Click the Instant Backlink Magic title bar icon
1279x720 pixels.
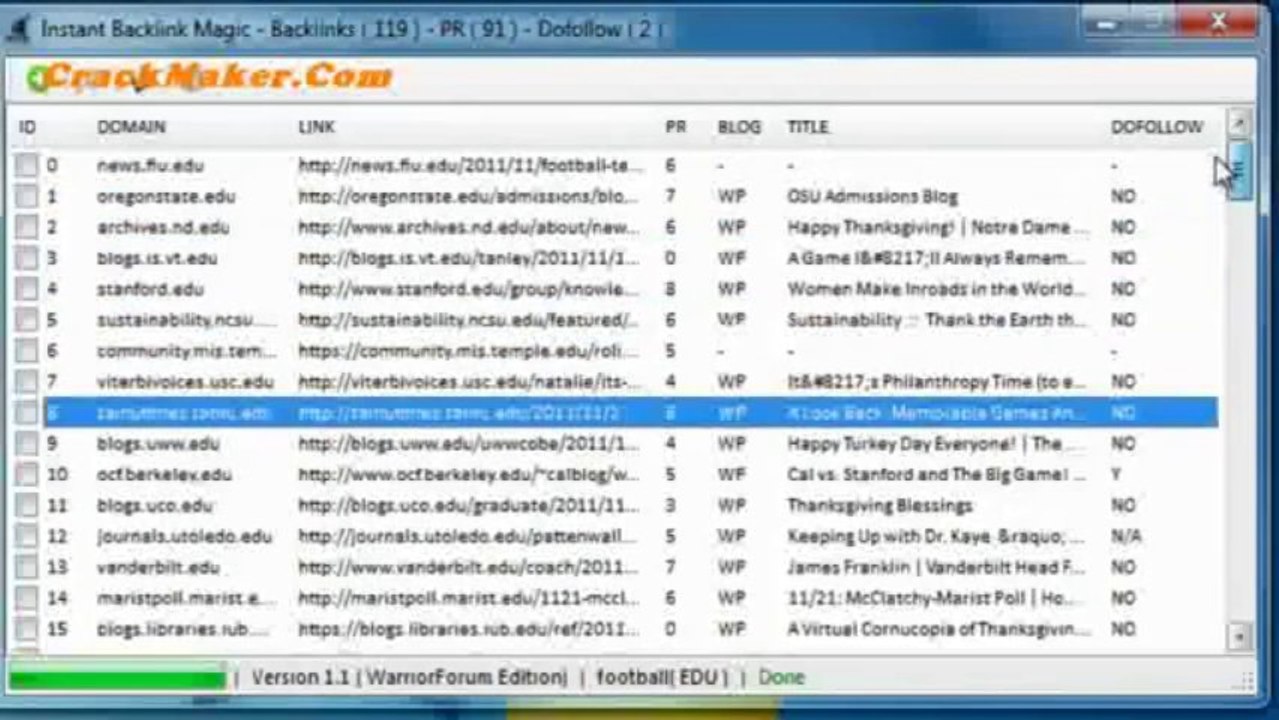click(x=17, y=29)
